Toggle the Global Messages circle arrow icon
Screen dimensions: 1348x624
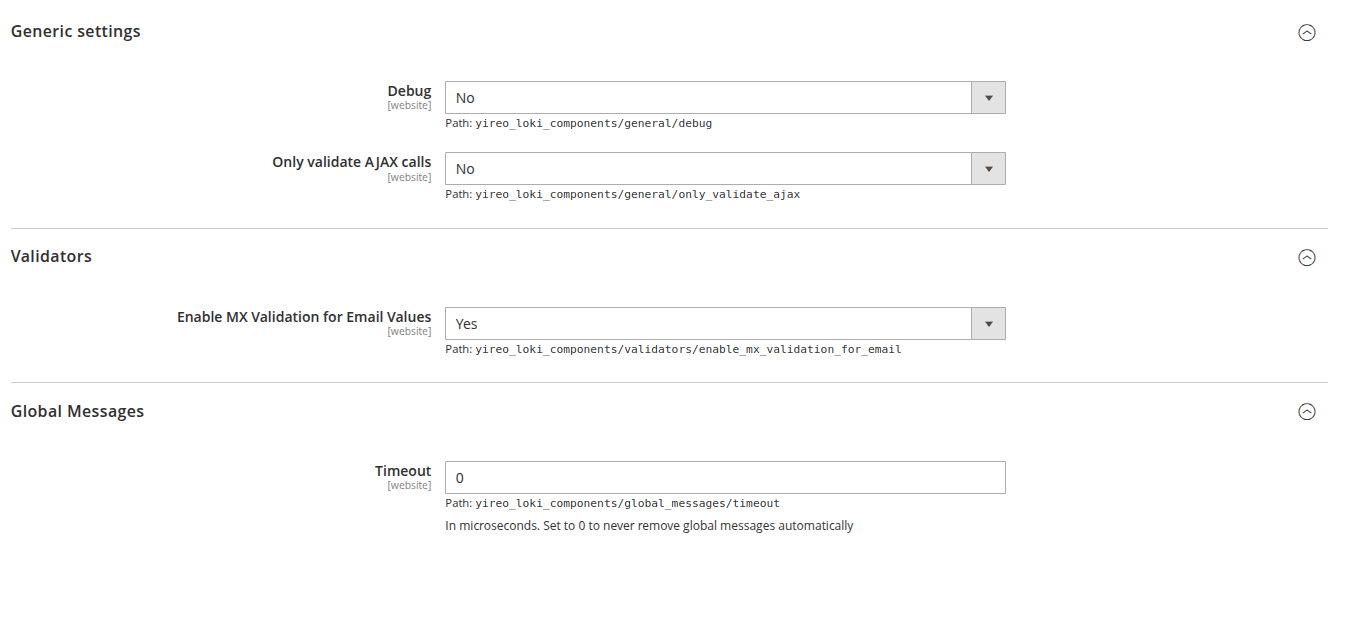[1306, 411]
